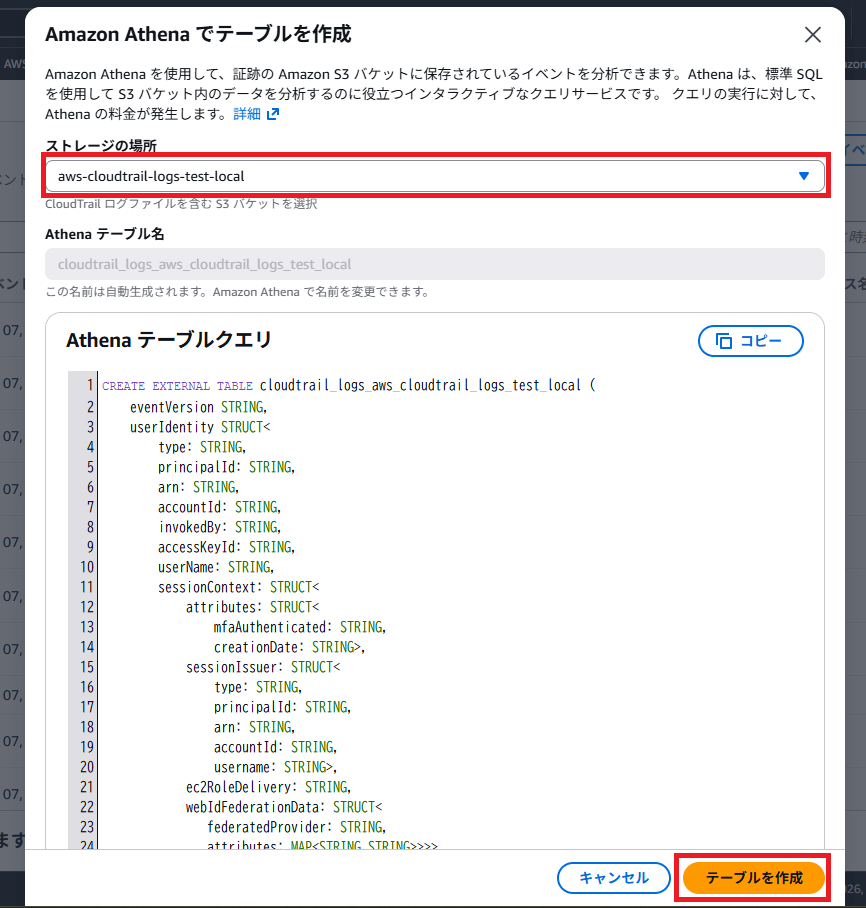Click the blue dropdown arrow for storage location

click(804, 176)
